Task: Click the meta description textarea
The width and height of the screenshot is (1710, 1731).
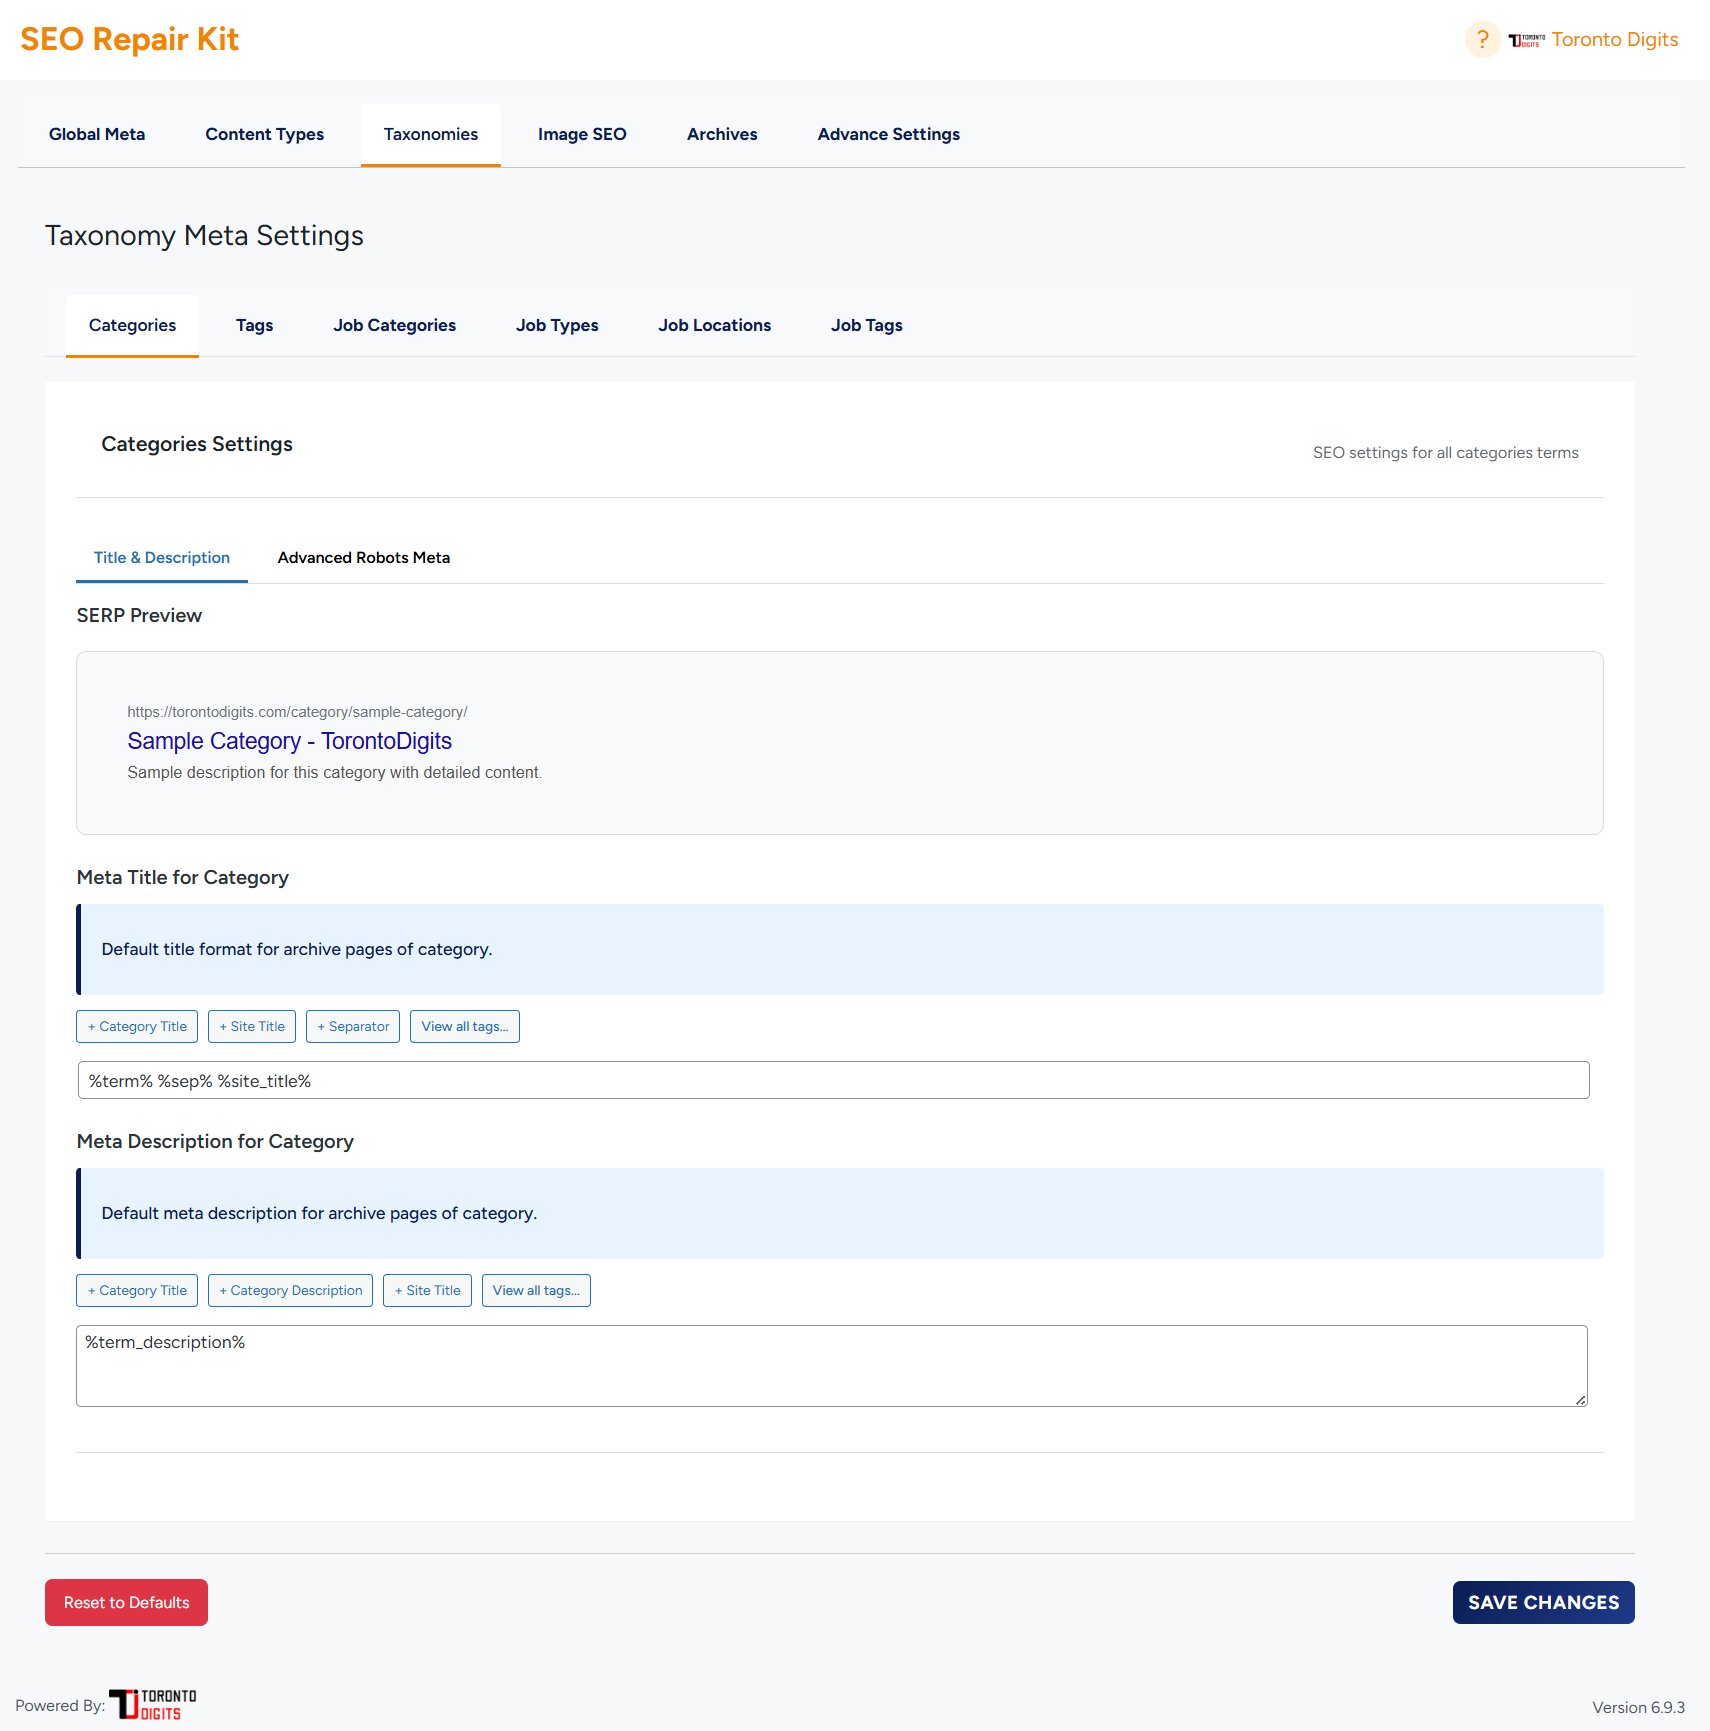Action: (831, 1366)
